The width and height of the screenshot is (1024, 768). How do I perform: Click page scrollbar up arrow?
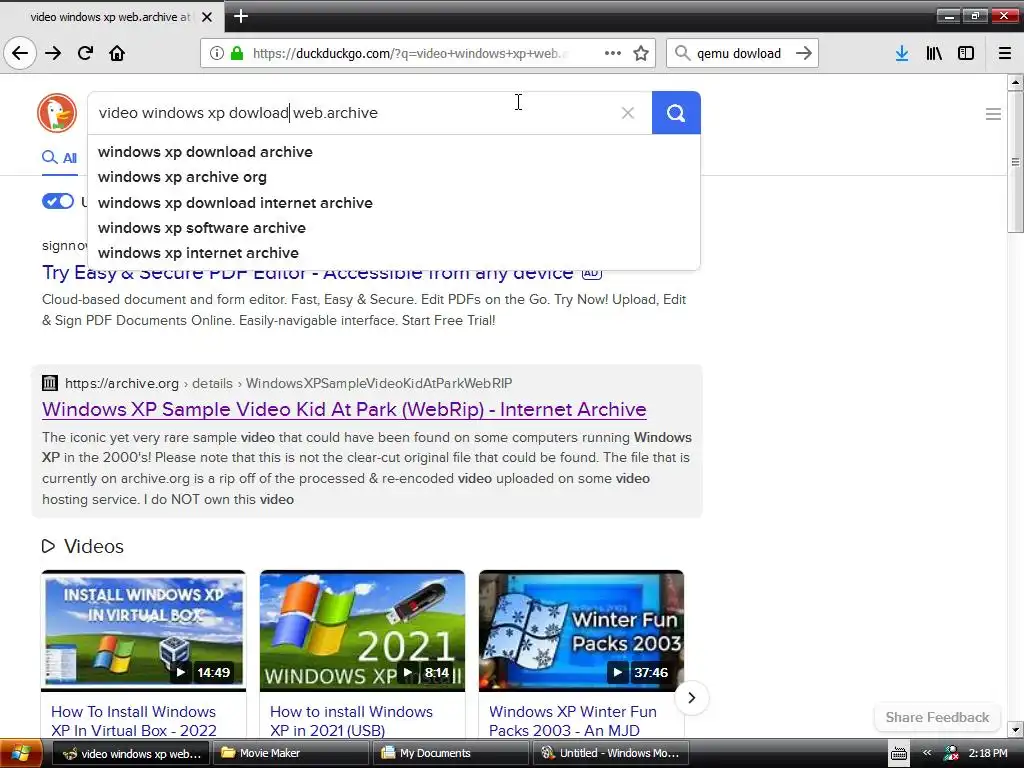point(1015,82)
